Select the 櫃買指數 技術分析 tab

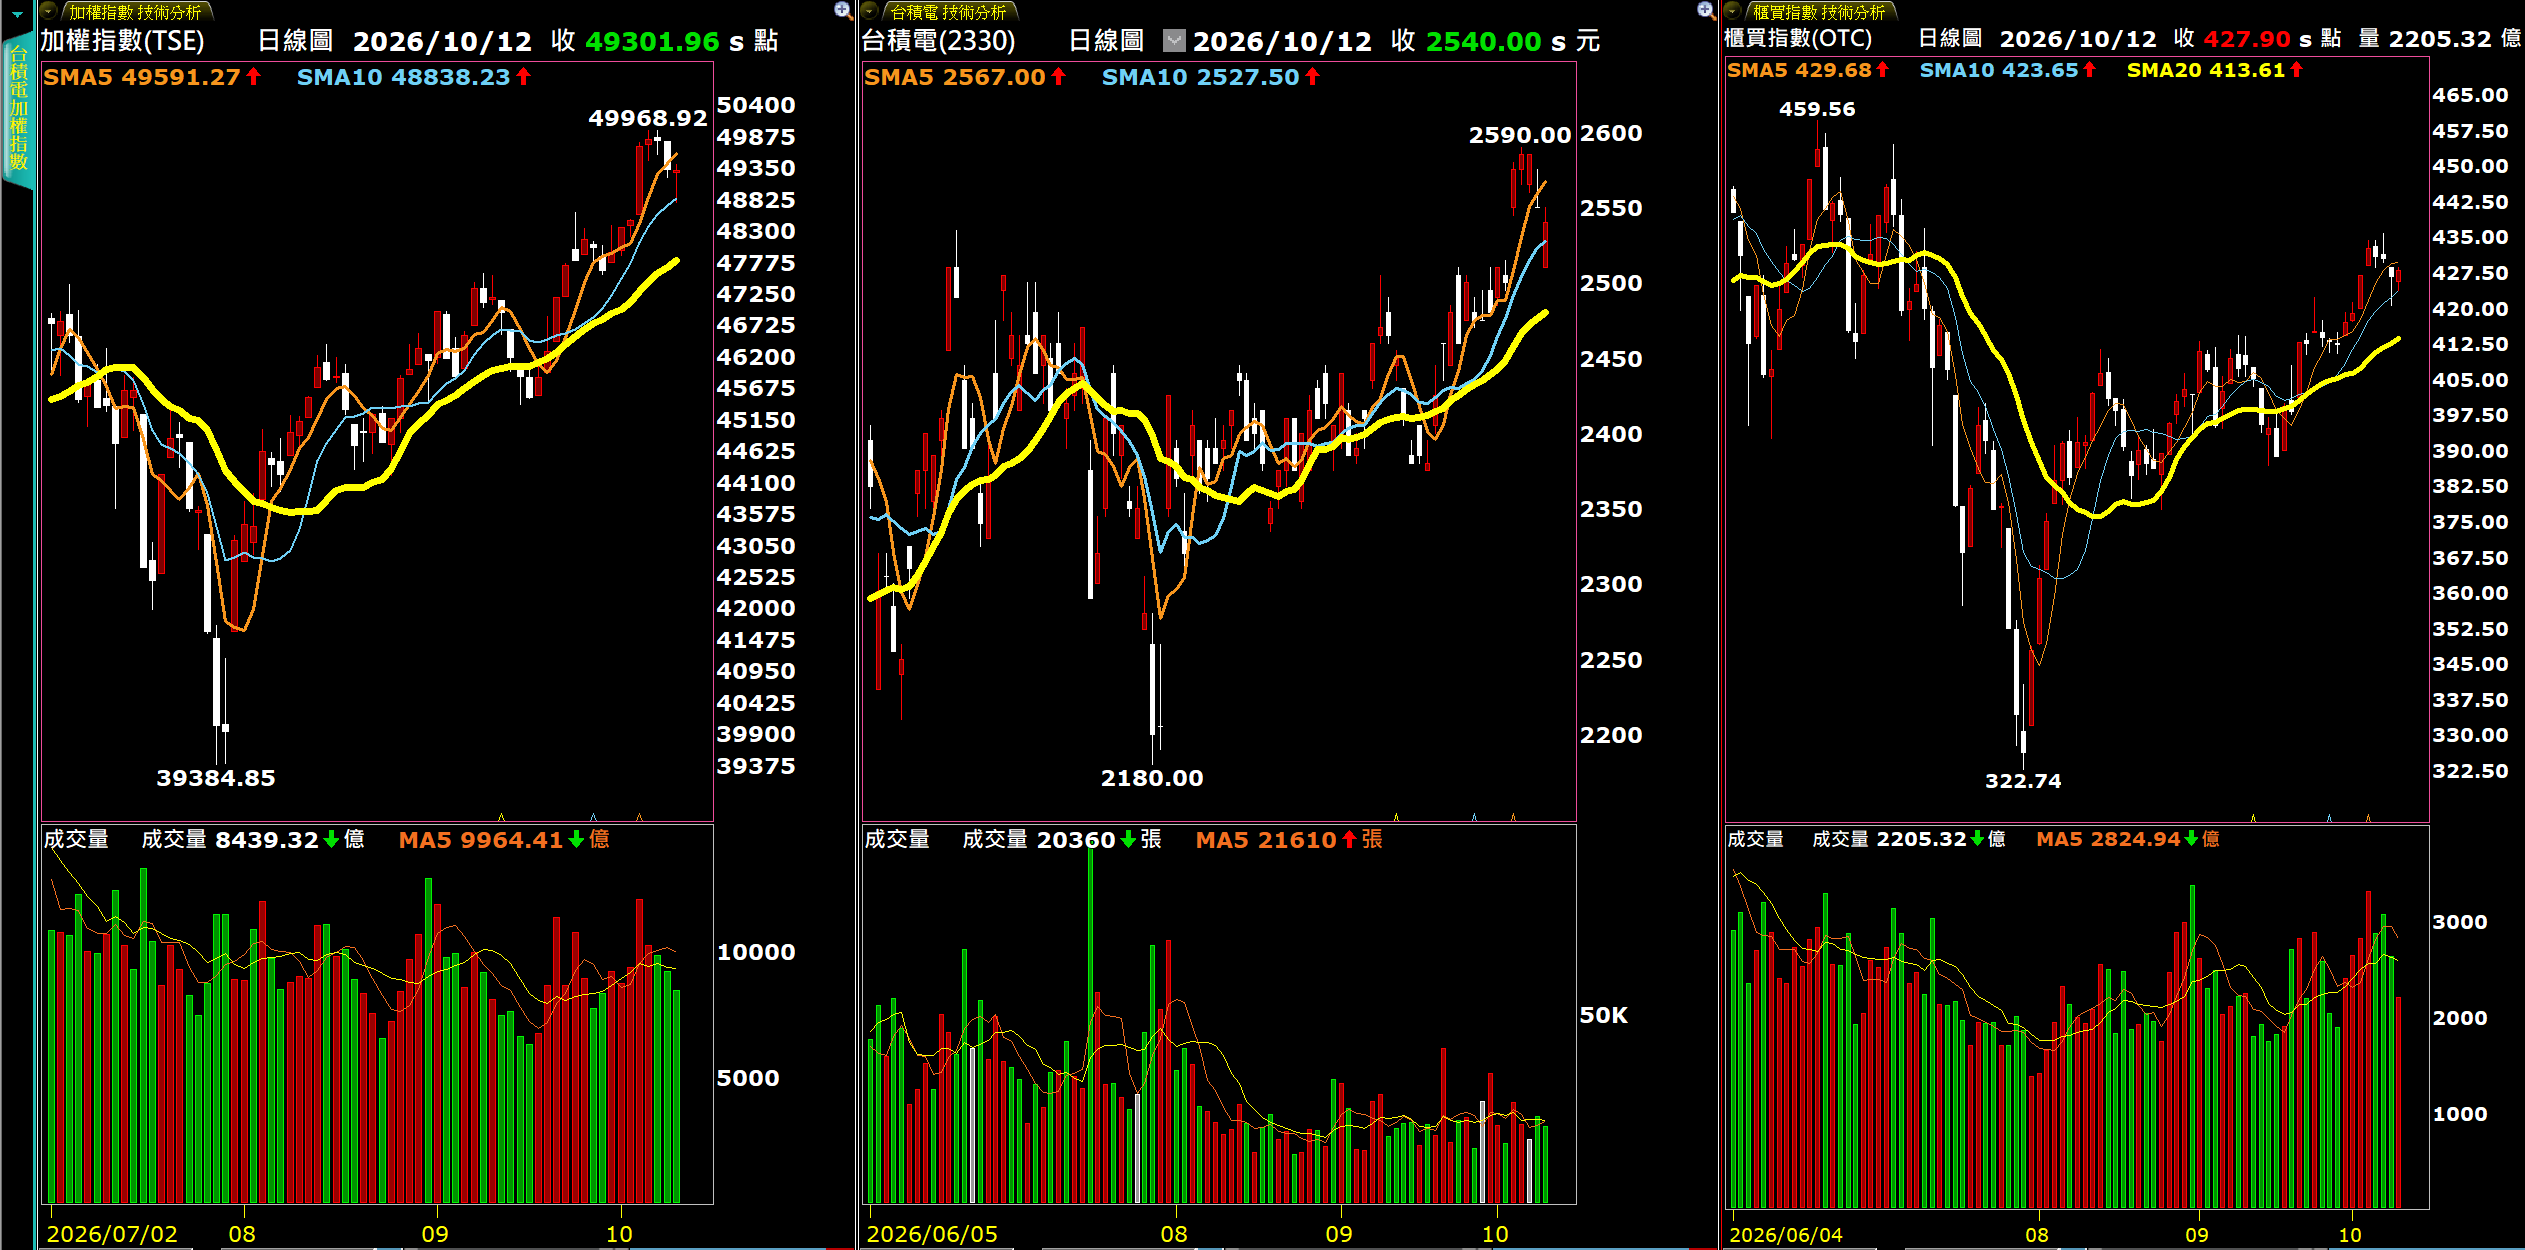(1818, 12)
